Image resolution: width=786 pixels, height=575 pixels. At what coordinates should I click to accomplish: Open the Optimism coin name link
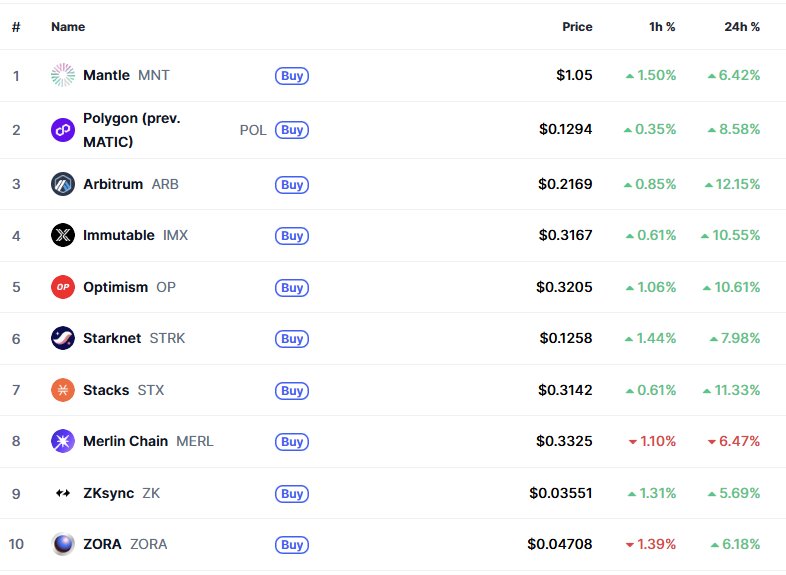[x=115, y=288]
